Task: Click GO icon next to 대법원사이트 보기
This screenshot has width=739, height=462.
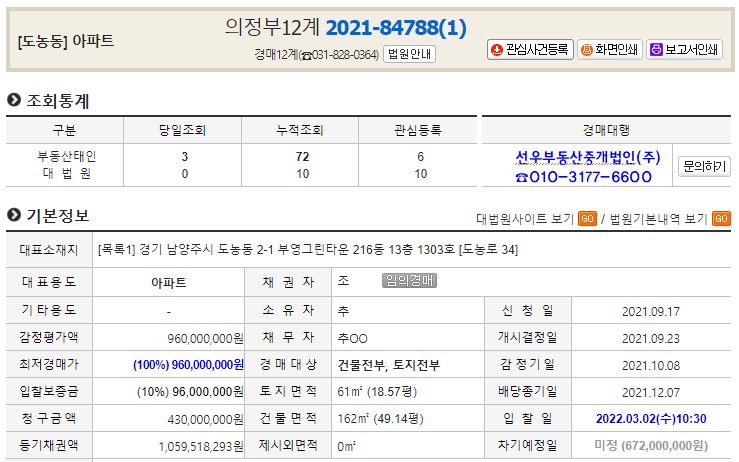Action: click(587, 219)
